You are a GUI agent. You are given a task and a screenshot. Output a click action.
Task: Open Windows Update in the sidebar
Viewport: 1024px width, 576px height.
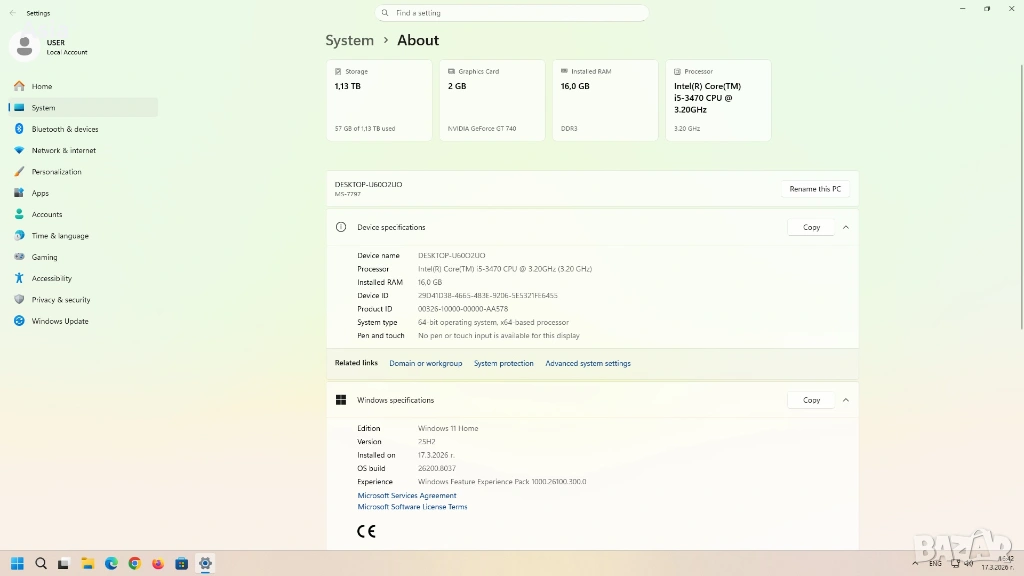click(59, 321)
